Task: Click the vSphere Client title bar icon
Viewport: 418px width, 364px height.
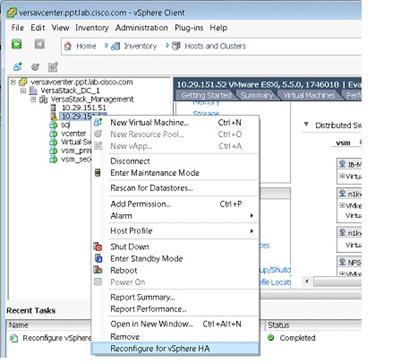Action: pos(12,13)
